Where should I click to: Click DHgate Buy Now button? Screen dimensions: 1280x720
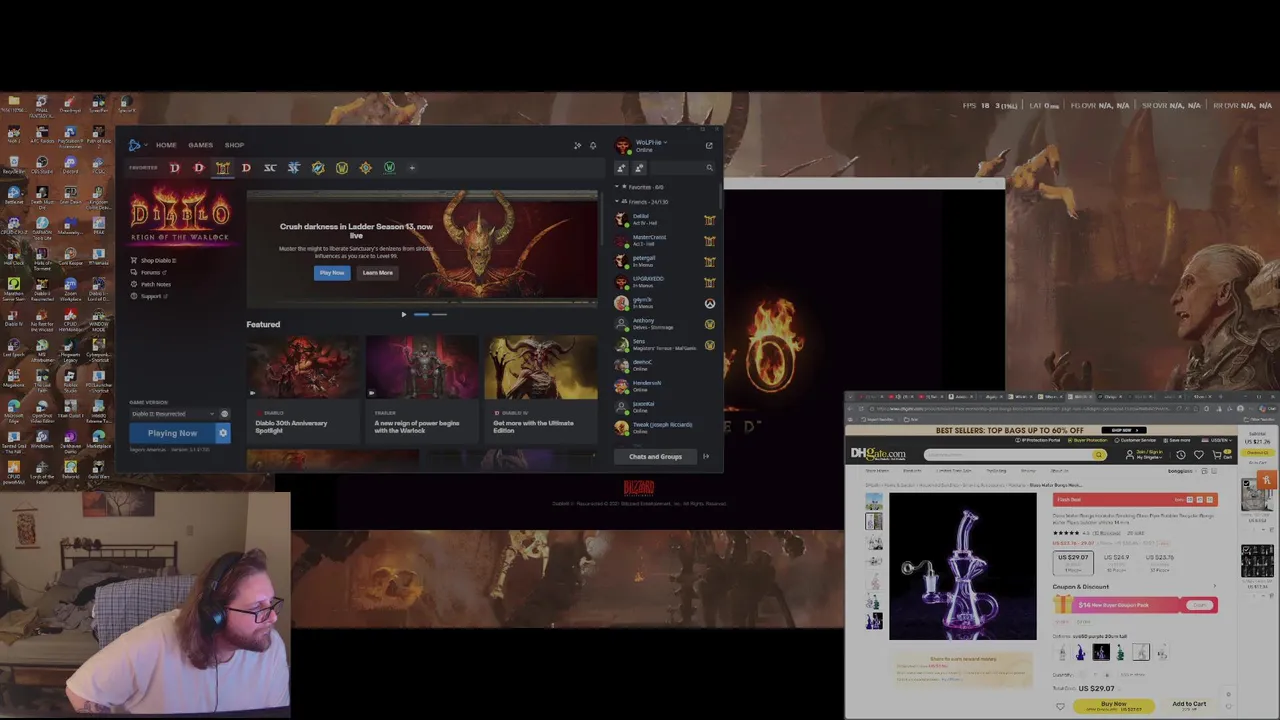pyautogui.click(x=1113, y=706)
